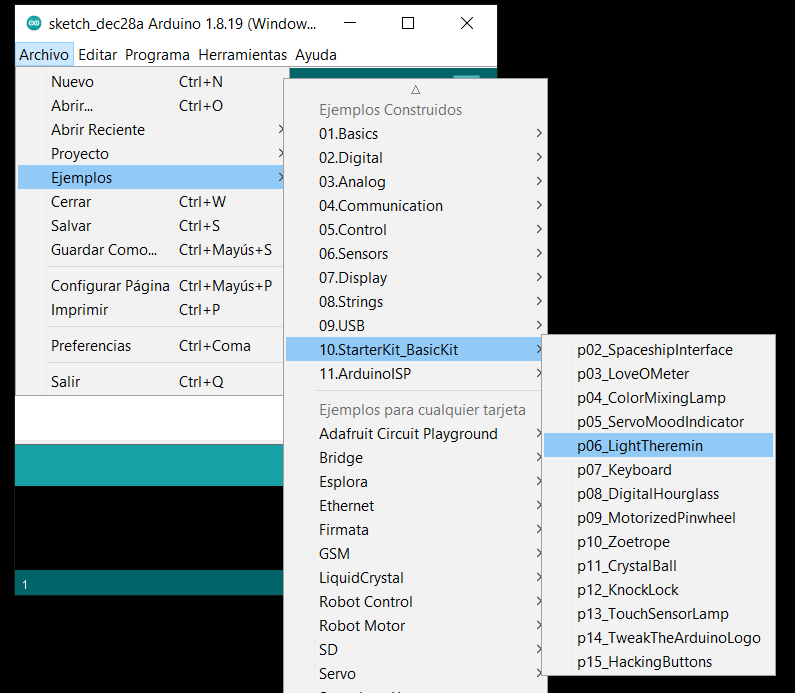Expand the Ejemplos submenu

(x=150, y=177)
